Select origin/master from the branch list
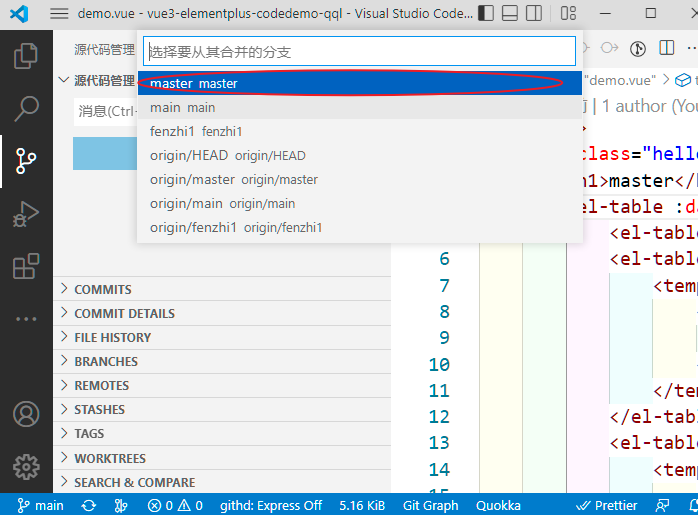698x515 pixels. [360, 179]
